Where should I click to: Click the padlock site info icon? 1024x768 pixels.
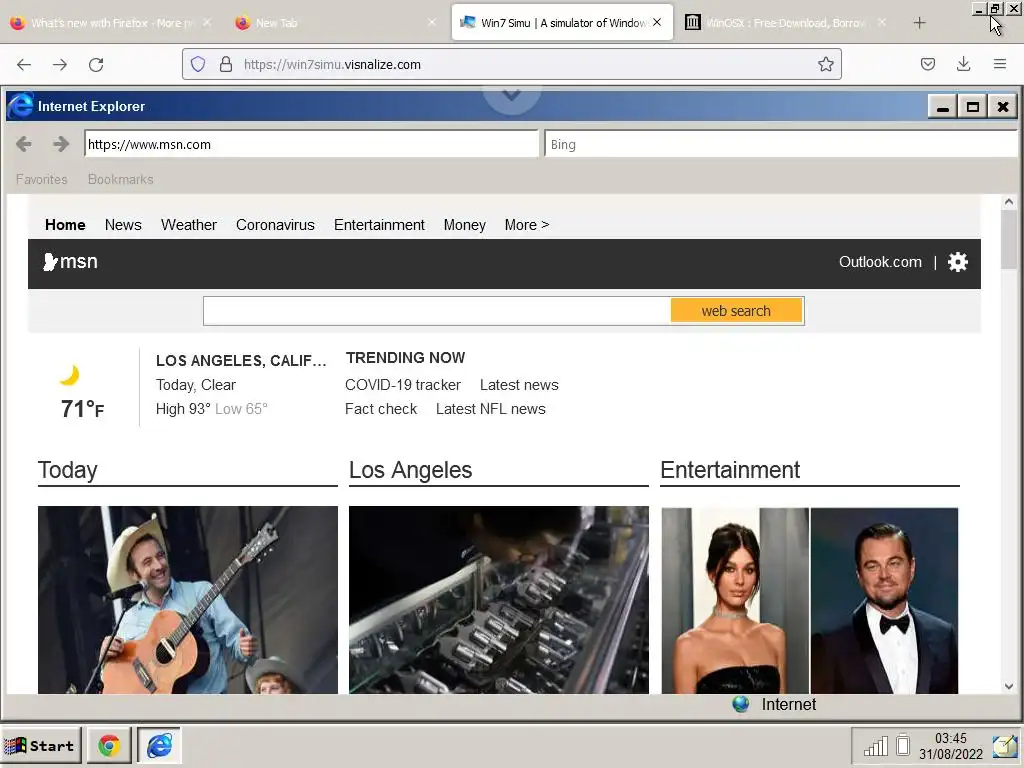tap(226, 64)
